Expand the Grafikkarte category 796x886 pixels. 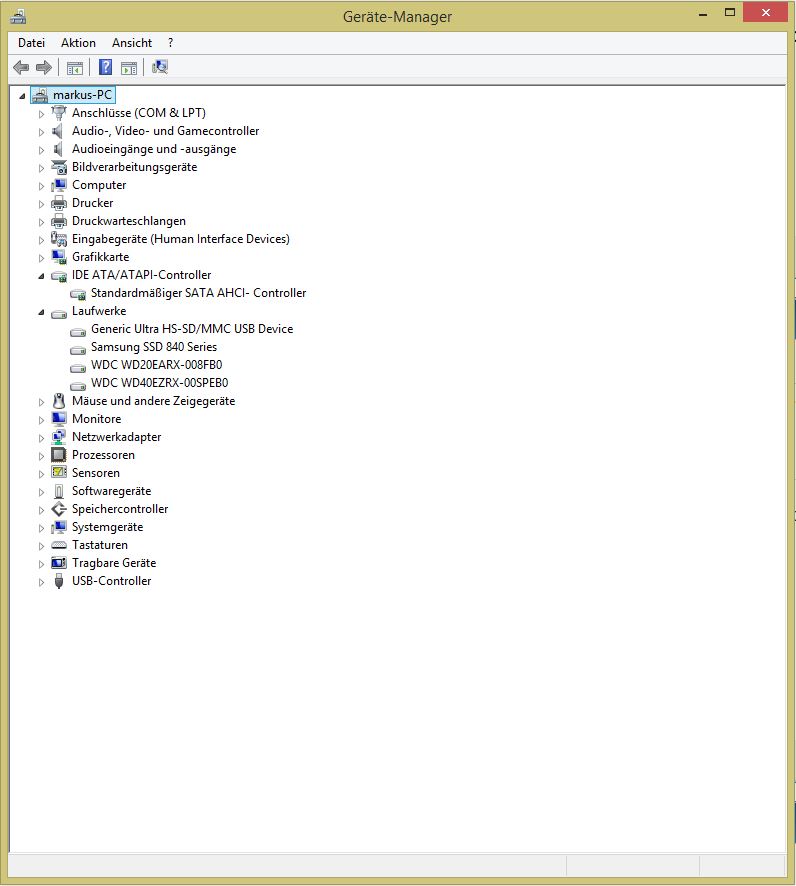pyautogui.click(x=41, y=258)
